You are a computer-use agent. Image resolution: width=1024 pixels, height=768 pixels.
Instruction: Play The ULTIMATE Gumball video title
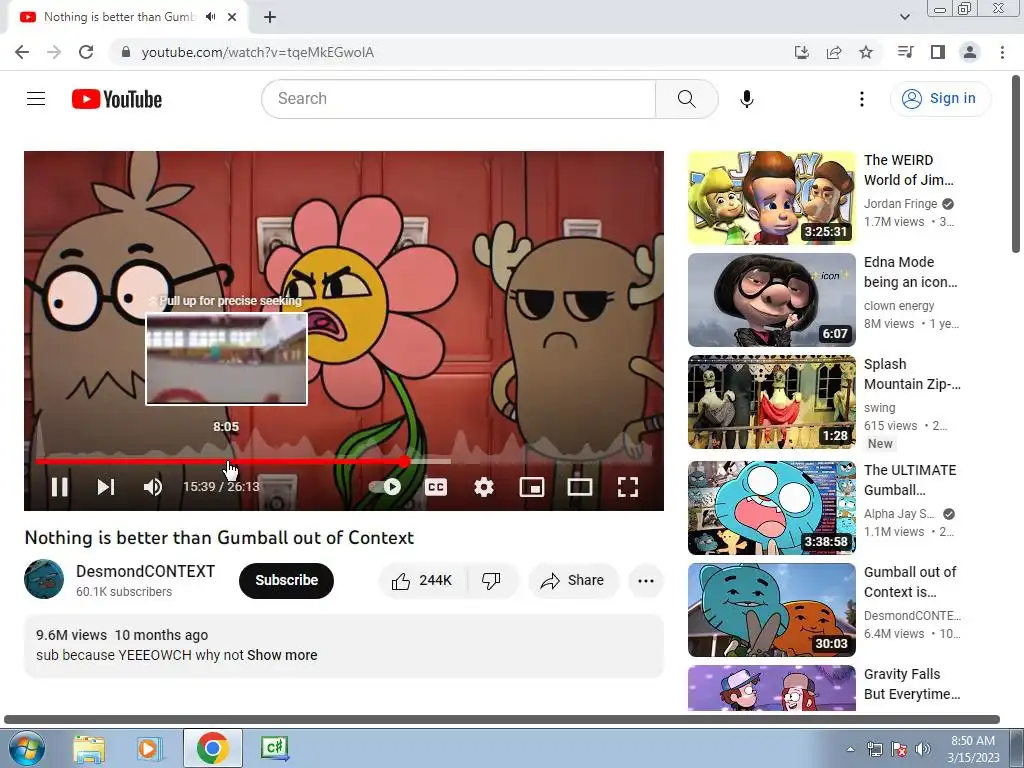click(x=910, y=480)
